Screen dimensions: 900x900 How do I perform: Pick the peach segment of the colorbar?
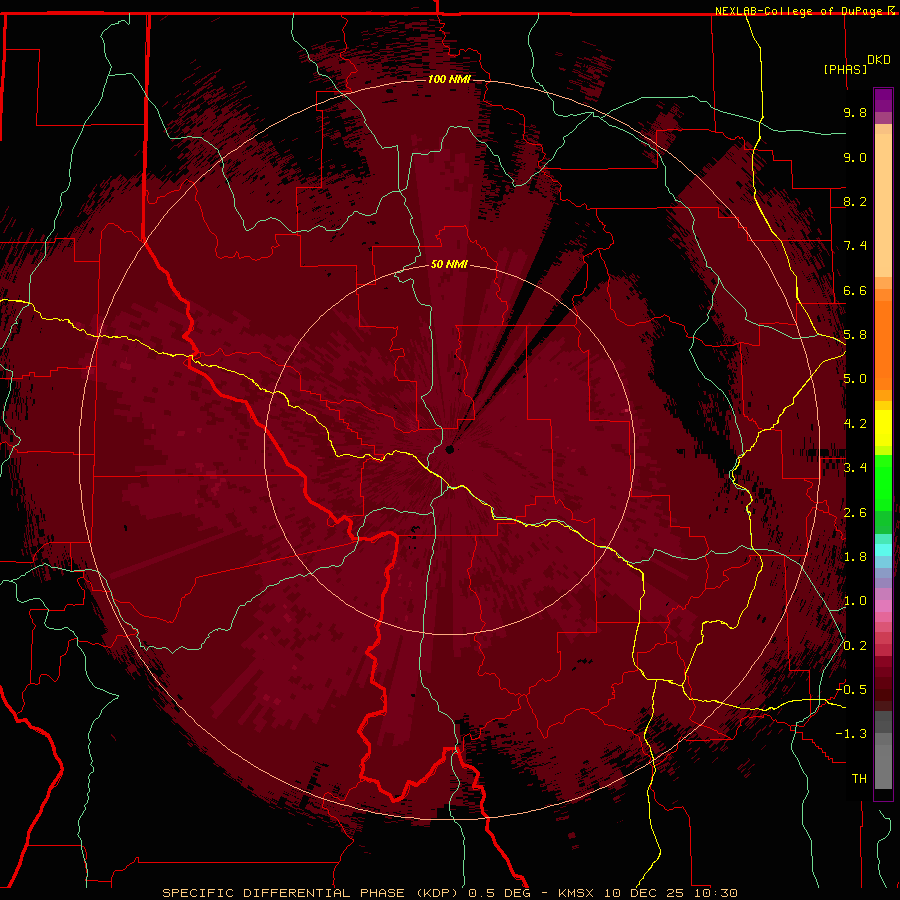[x=883, y=204]
